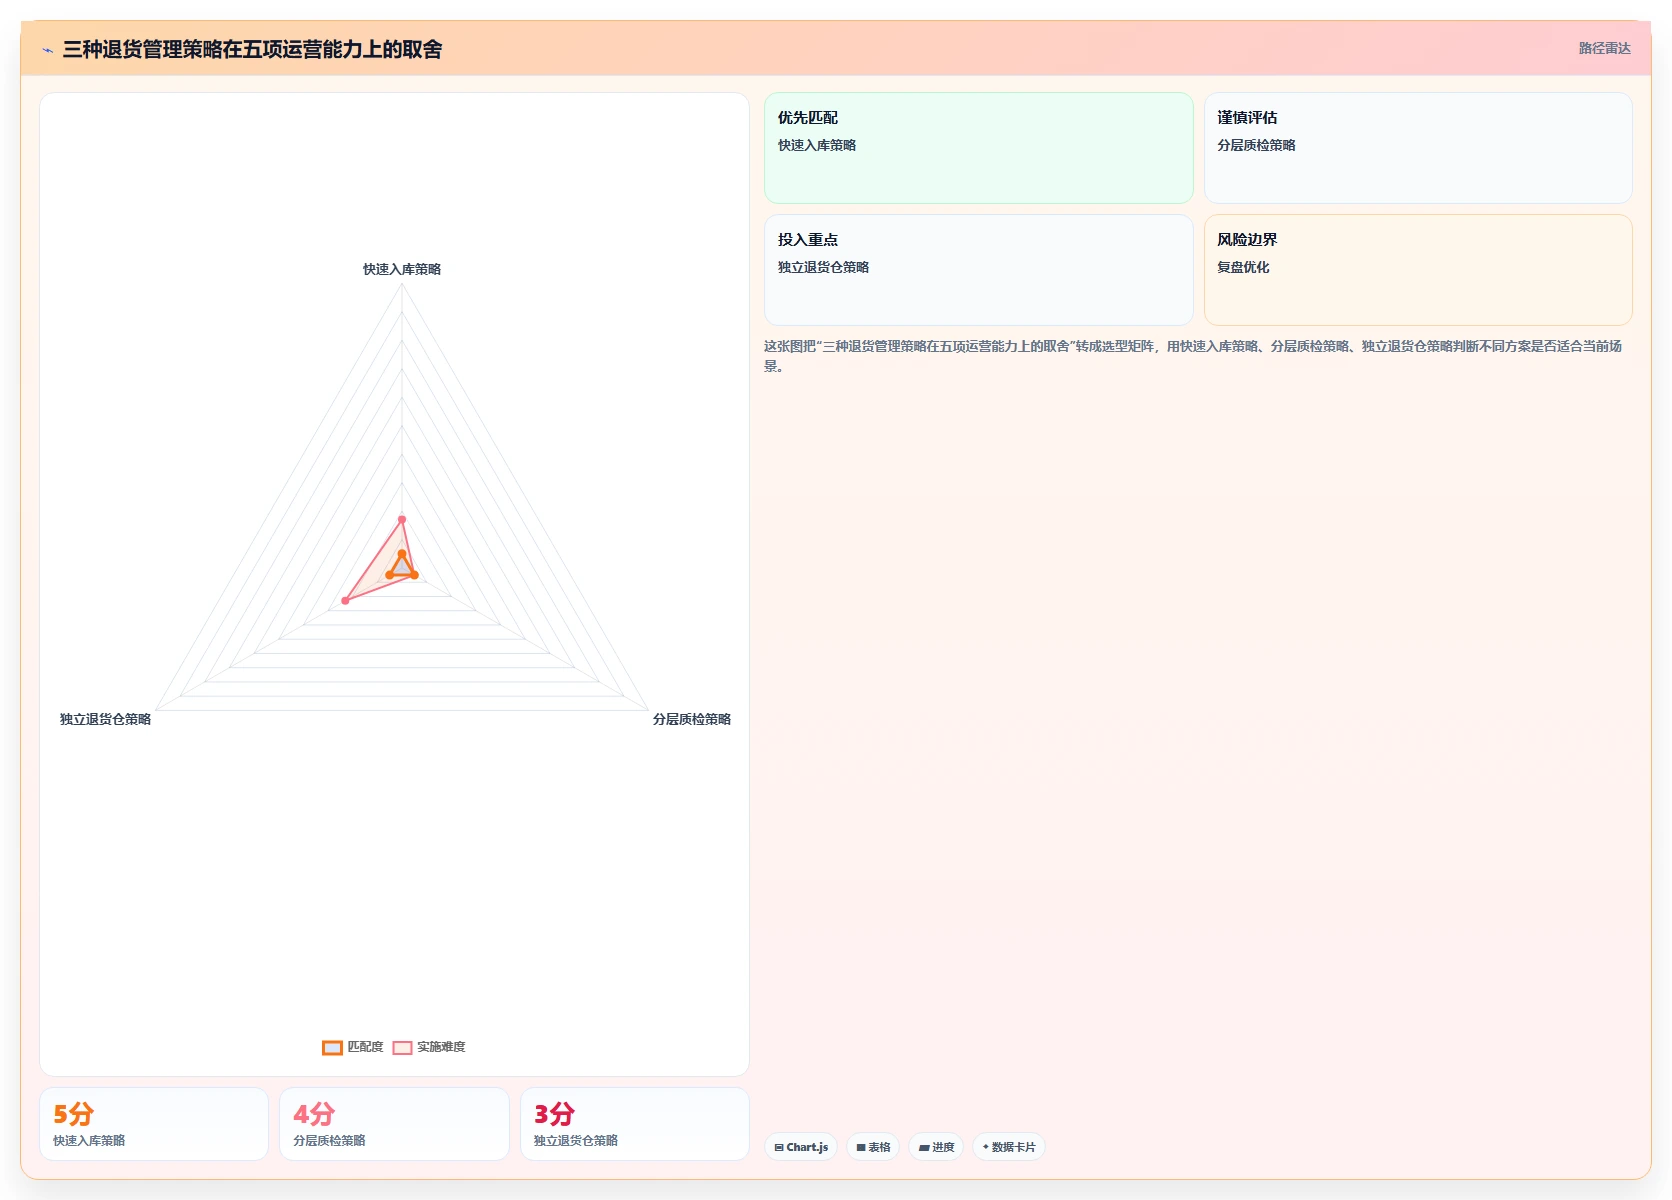This screenshot has width=1672, height=1200.
Task: Click the 快速入库策略 radar axis label
Action: 402,269
